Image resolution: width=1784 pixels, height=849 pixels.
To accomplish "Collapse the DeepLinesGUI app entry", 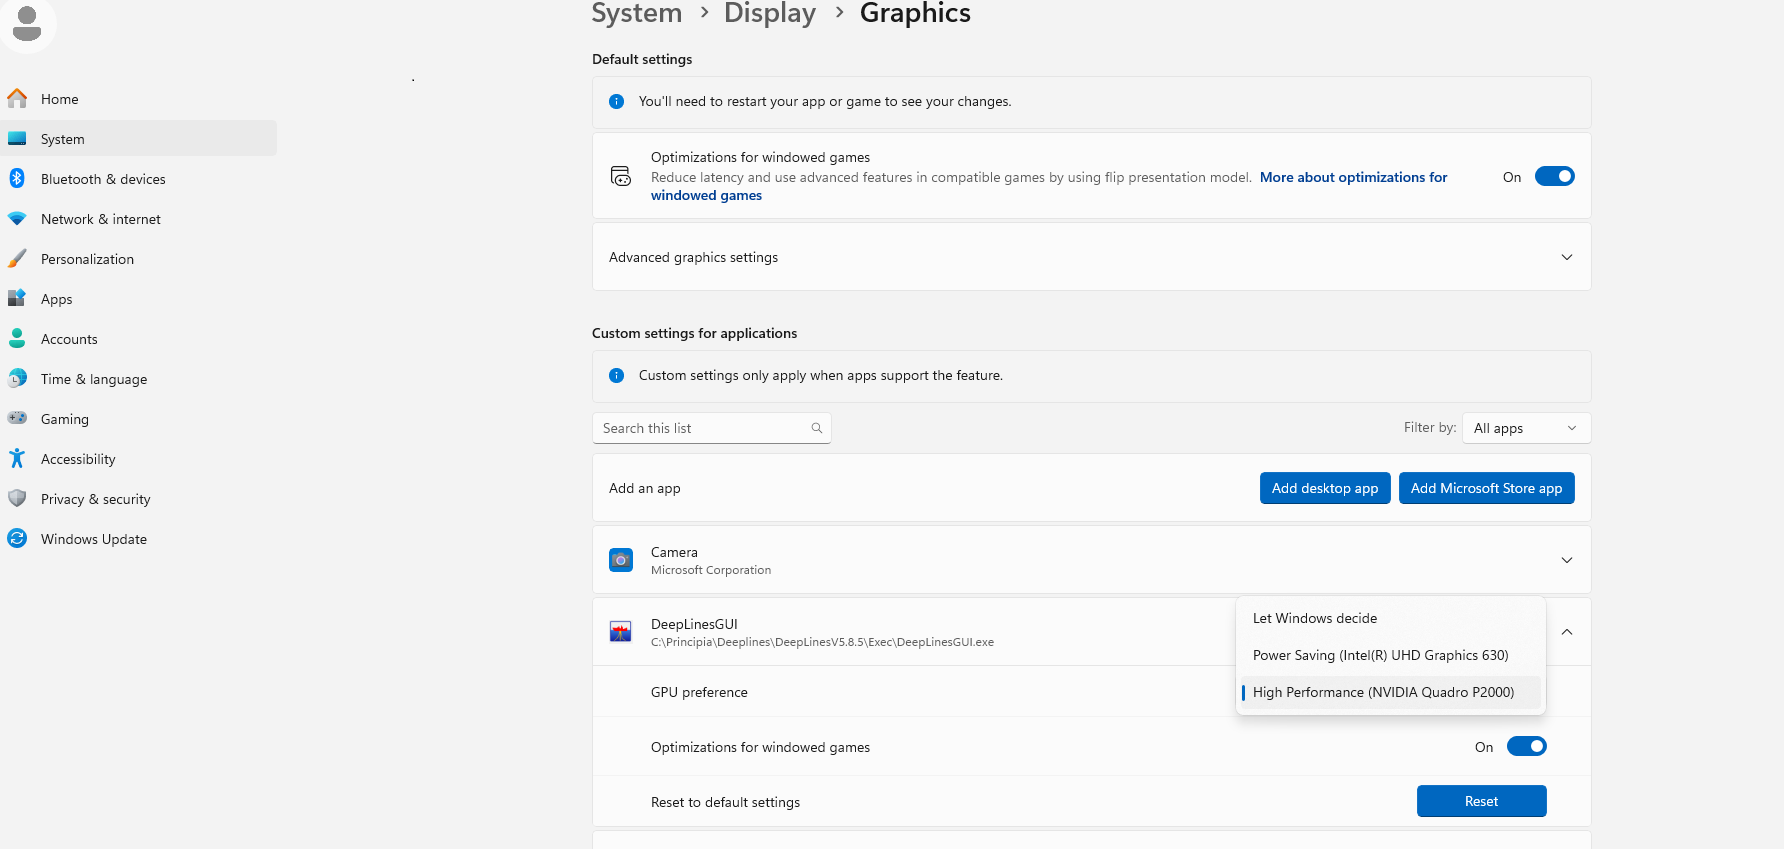I will point(1567,632).
